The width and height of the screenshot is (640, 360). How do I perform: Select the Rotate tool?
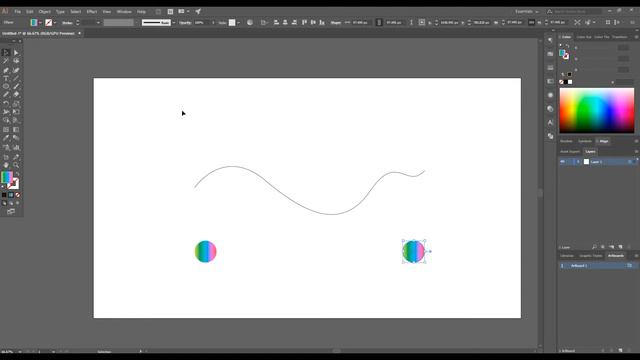(x=6, y=103)
